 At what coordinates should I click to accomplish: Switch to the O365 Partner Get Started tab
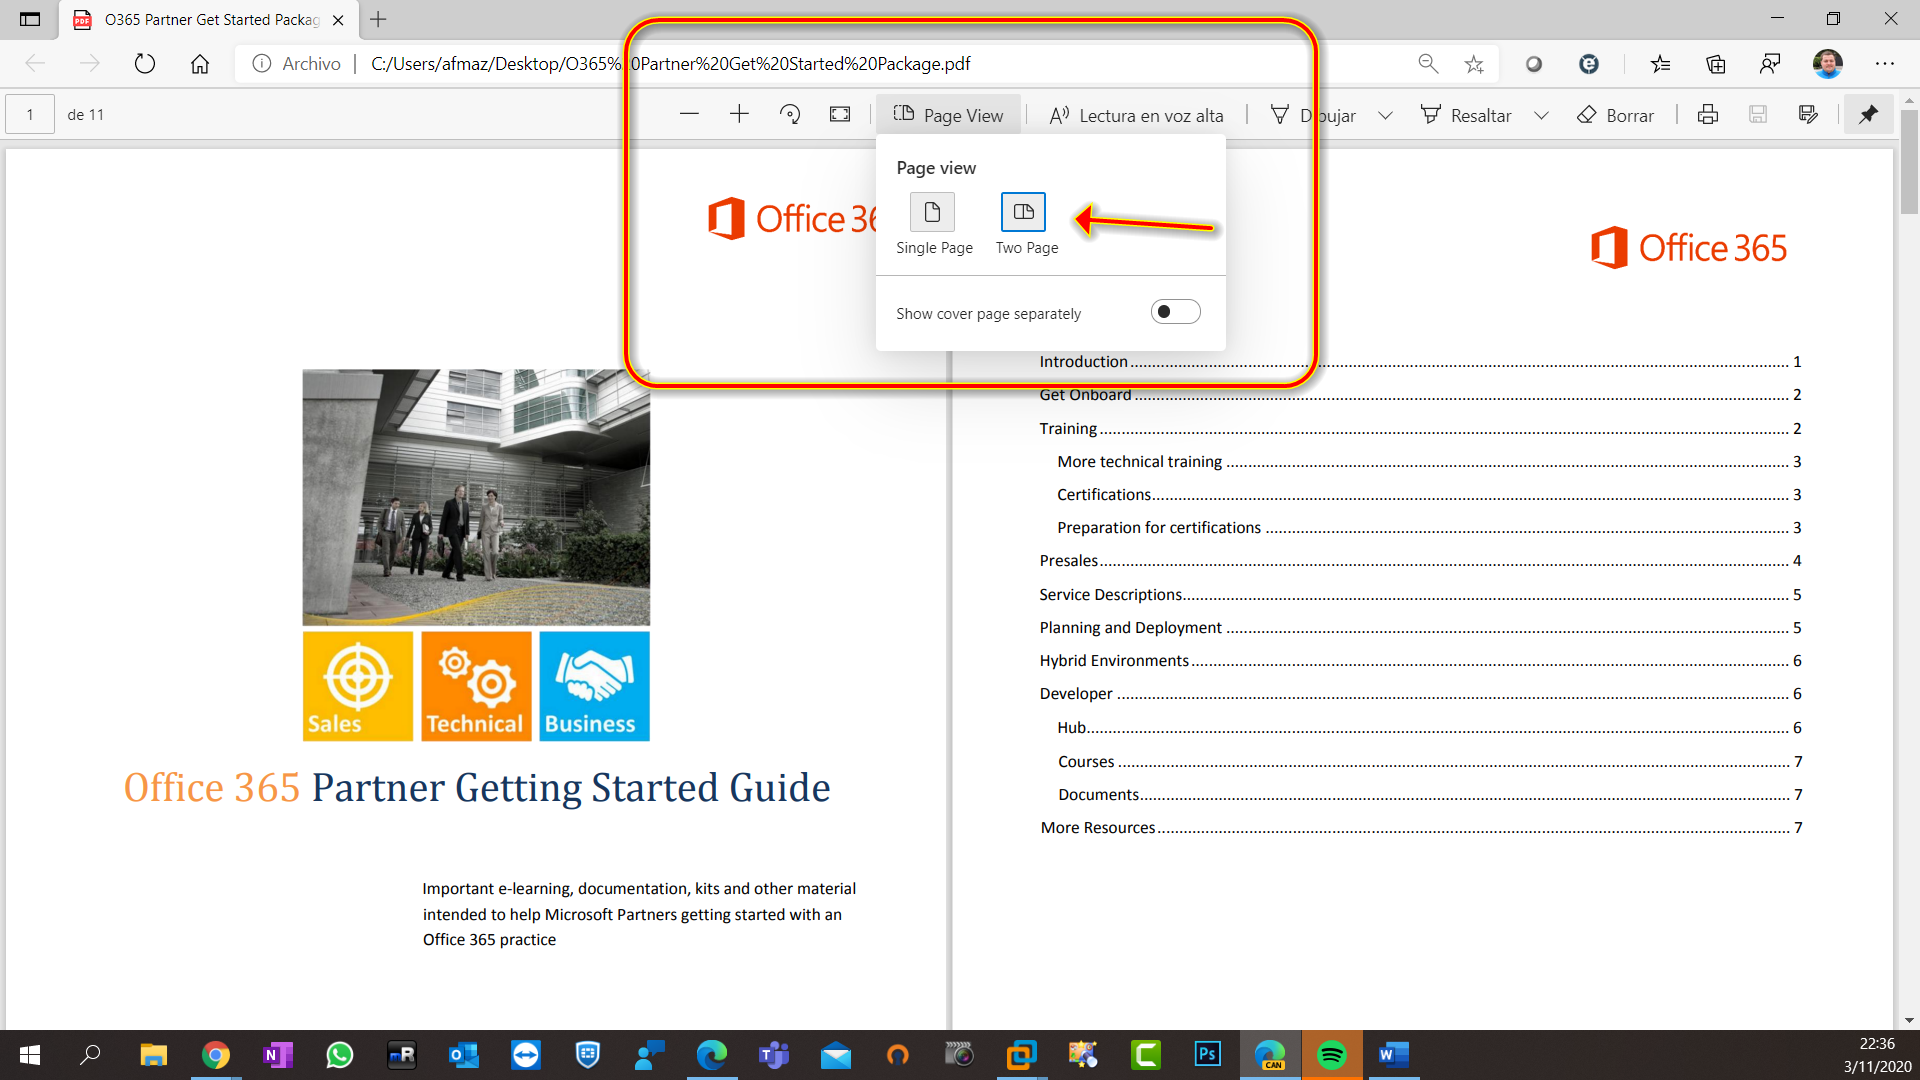tap(200, 19)
